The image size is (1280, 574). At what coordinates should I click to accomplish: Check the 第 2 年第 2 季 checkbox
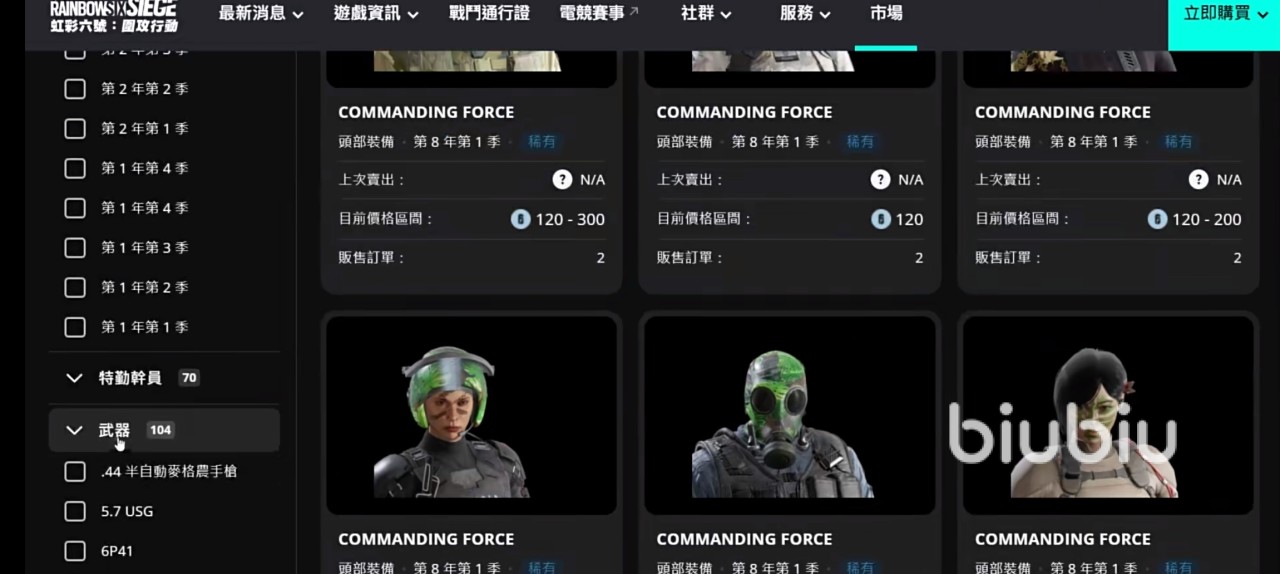75,89
